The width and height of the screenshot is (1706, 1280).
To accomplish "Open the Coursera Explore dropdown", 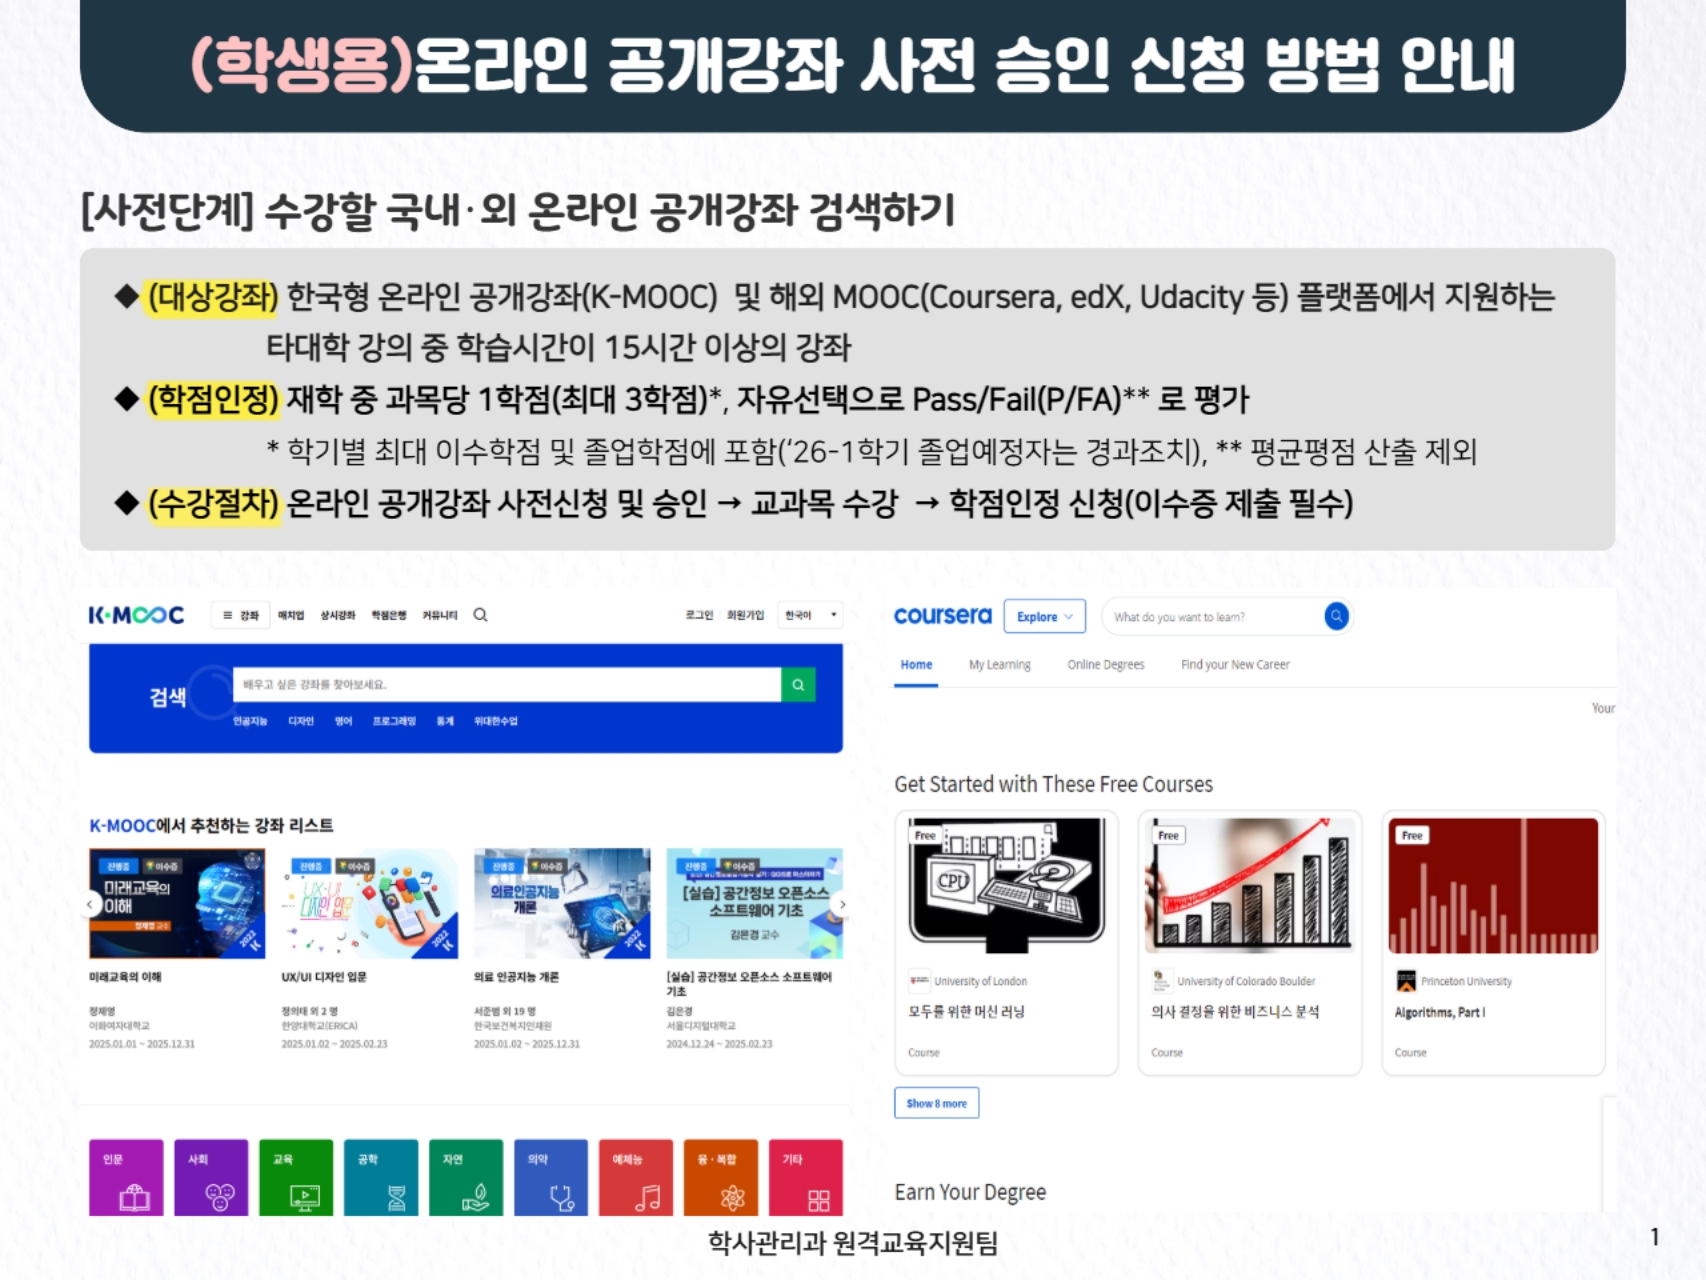I will (x=1044, y=617).
